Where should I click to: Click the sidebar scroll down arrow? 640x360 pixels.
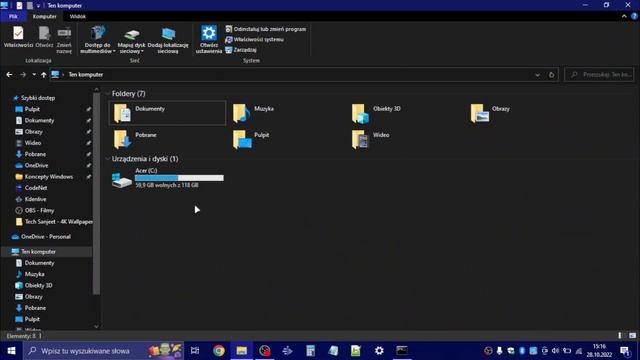(96, 326)
